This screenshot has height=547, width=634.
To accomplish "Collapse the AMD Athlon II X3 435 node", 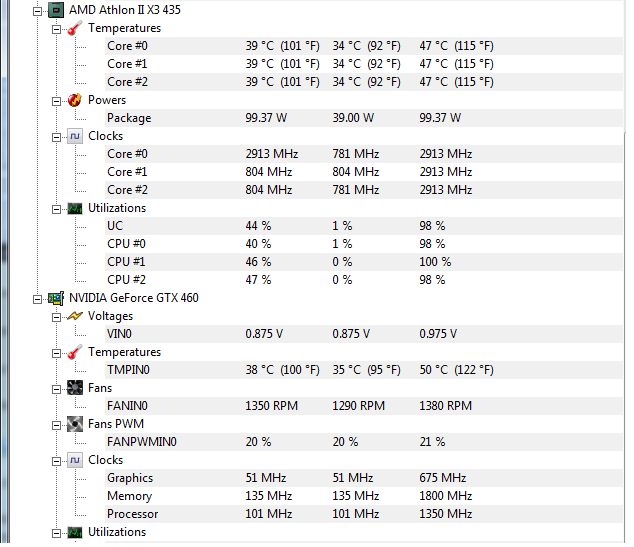I will [x=38, y=10].
